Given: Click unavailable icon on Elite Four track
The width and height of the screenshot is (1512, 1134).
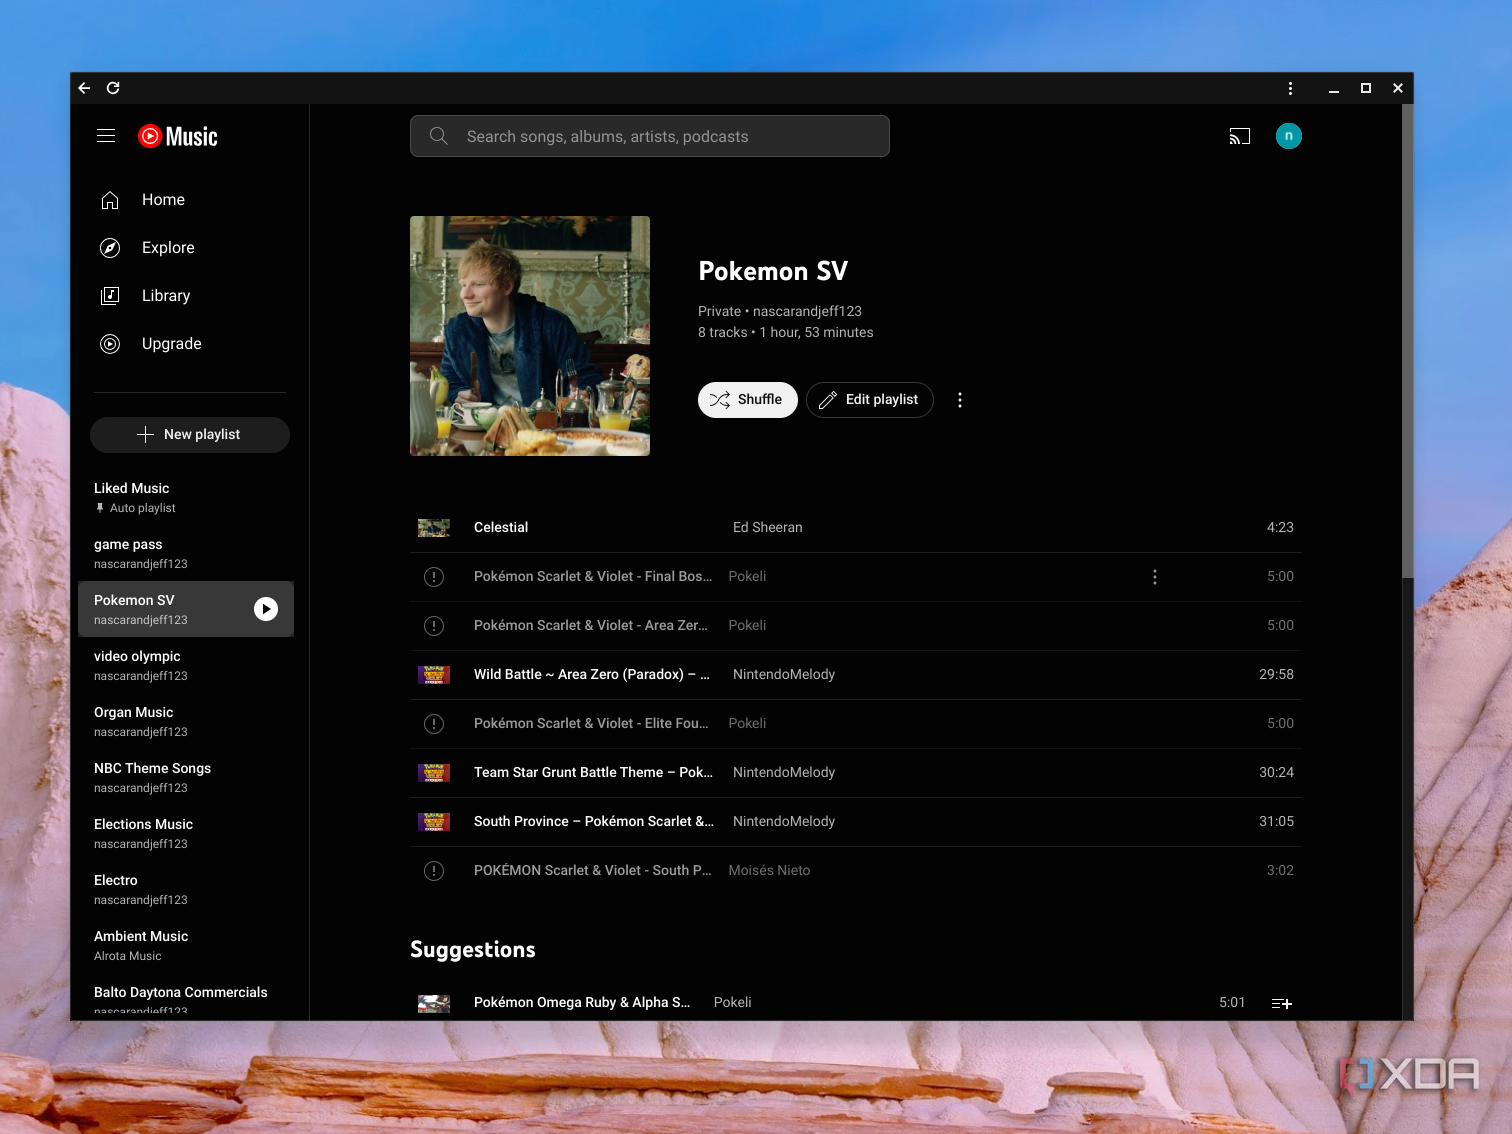Looking at the screenshot, I should point(434,724).
